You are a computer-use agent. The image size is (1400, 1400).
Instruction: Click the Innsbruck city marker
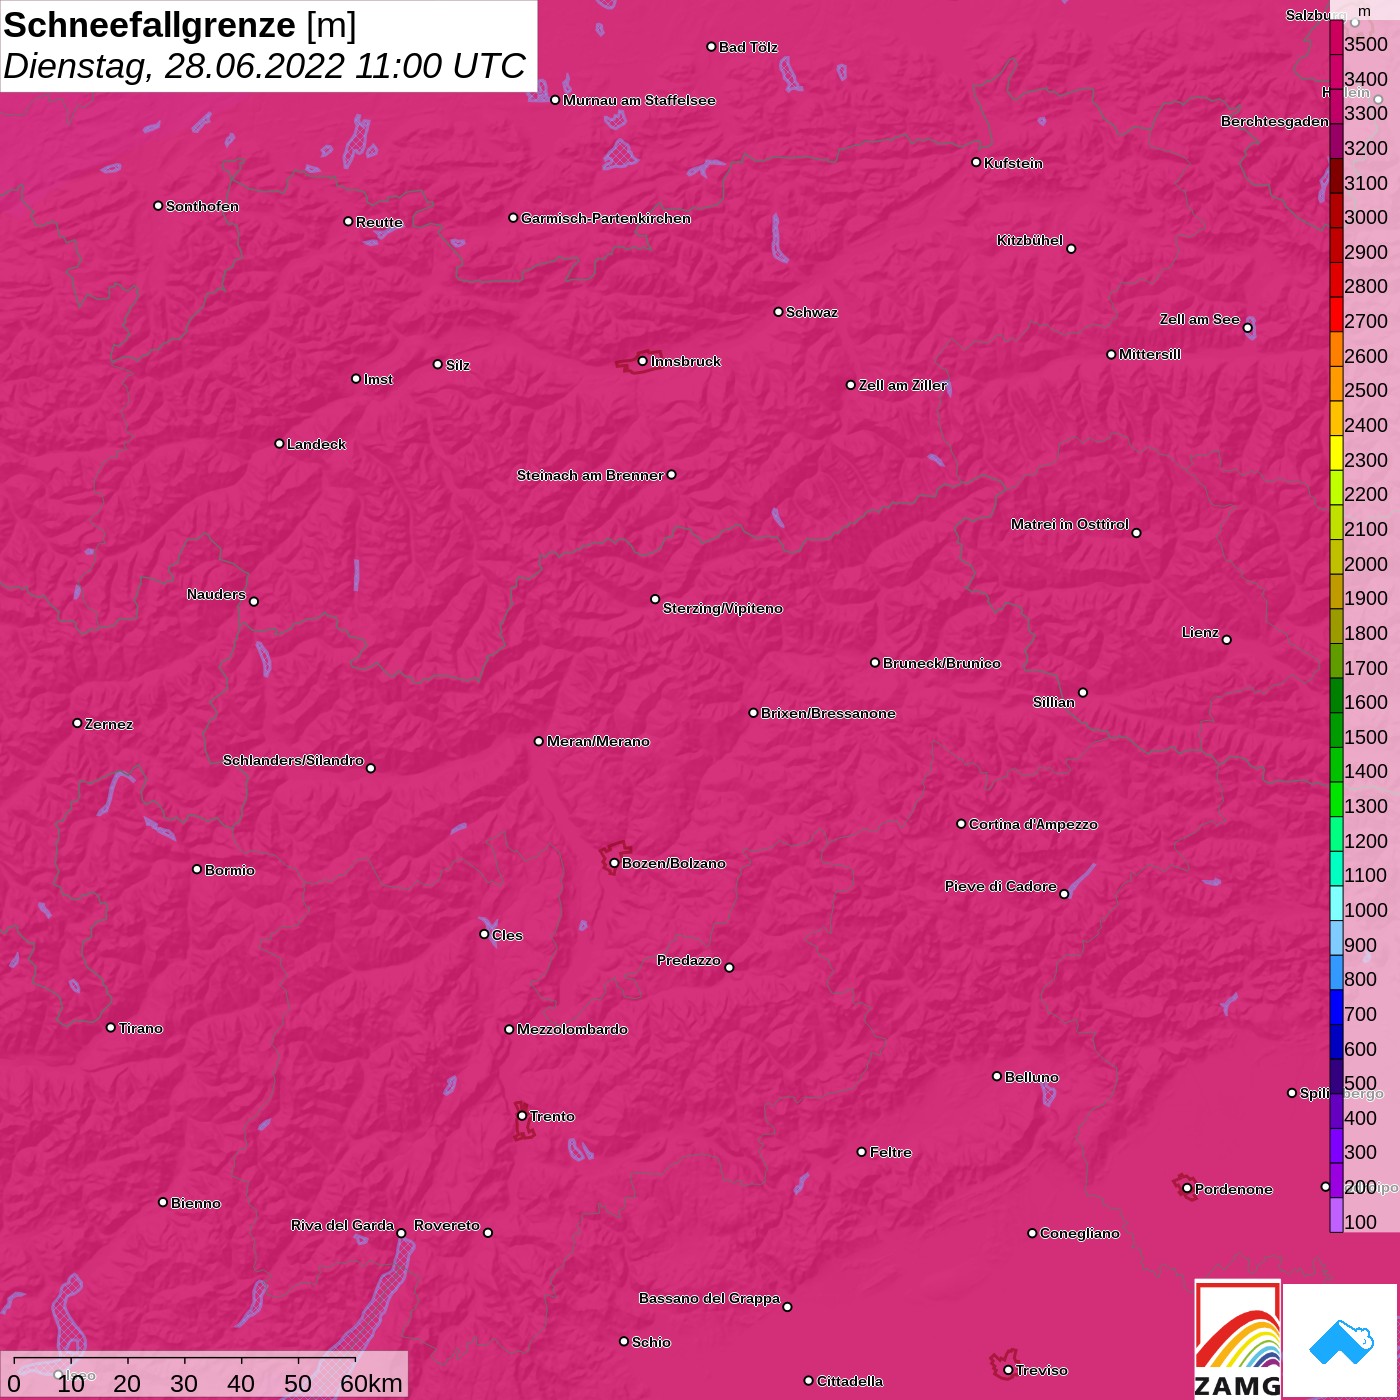click(643, 361)
